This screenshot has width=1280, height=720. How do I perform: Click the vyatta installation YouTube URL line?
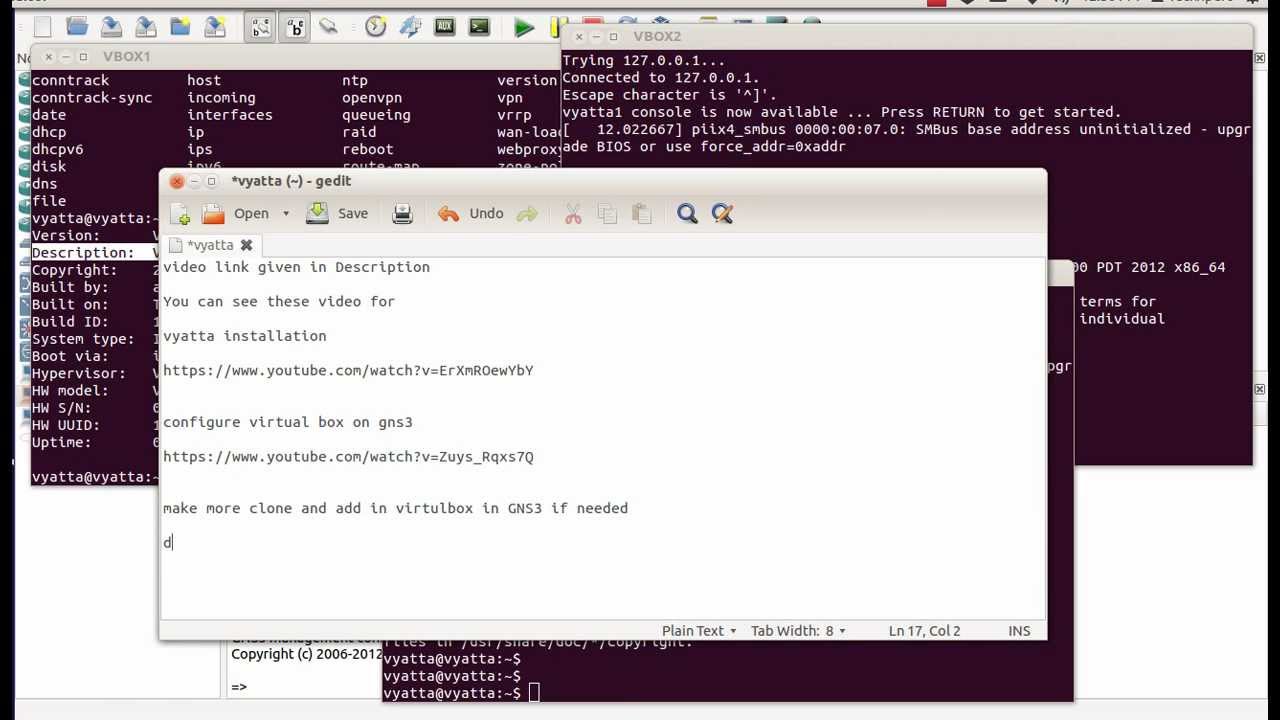pos(348,371)
